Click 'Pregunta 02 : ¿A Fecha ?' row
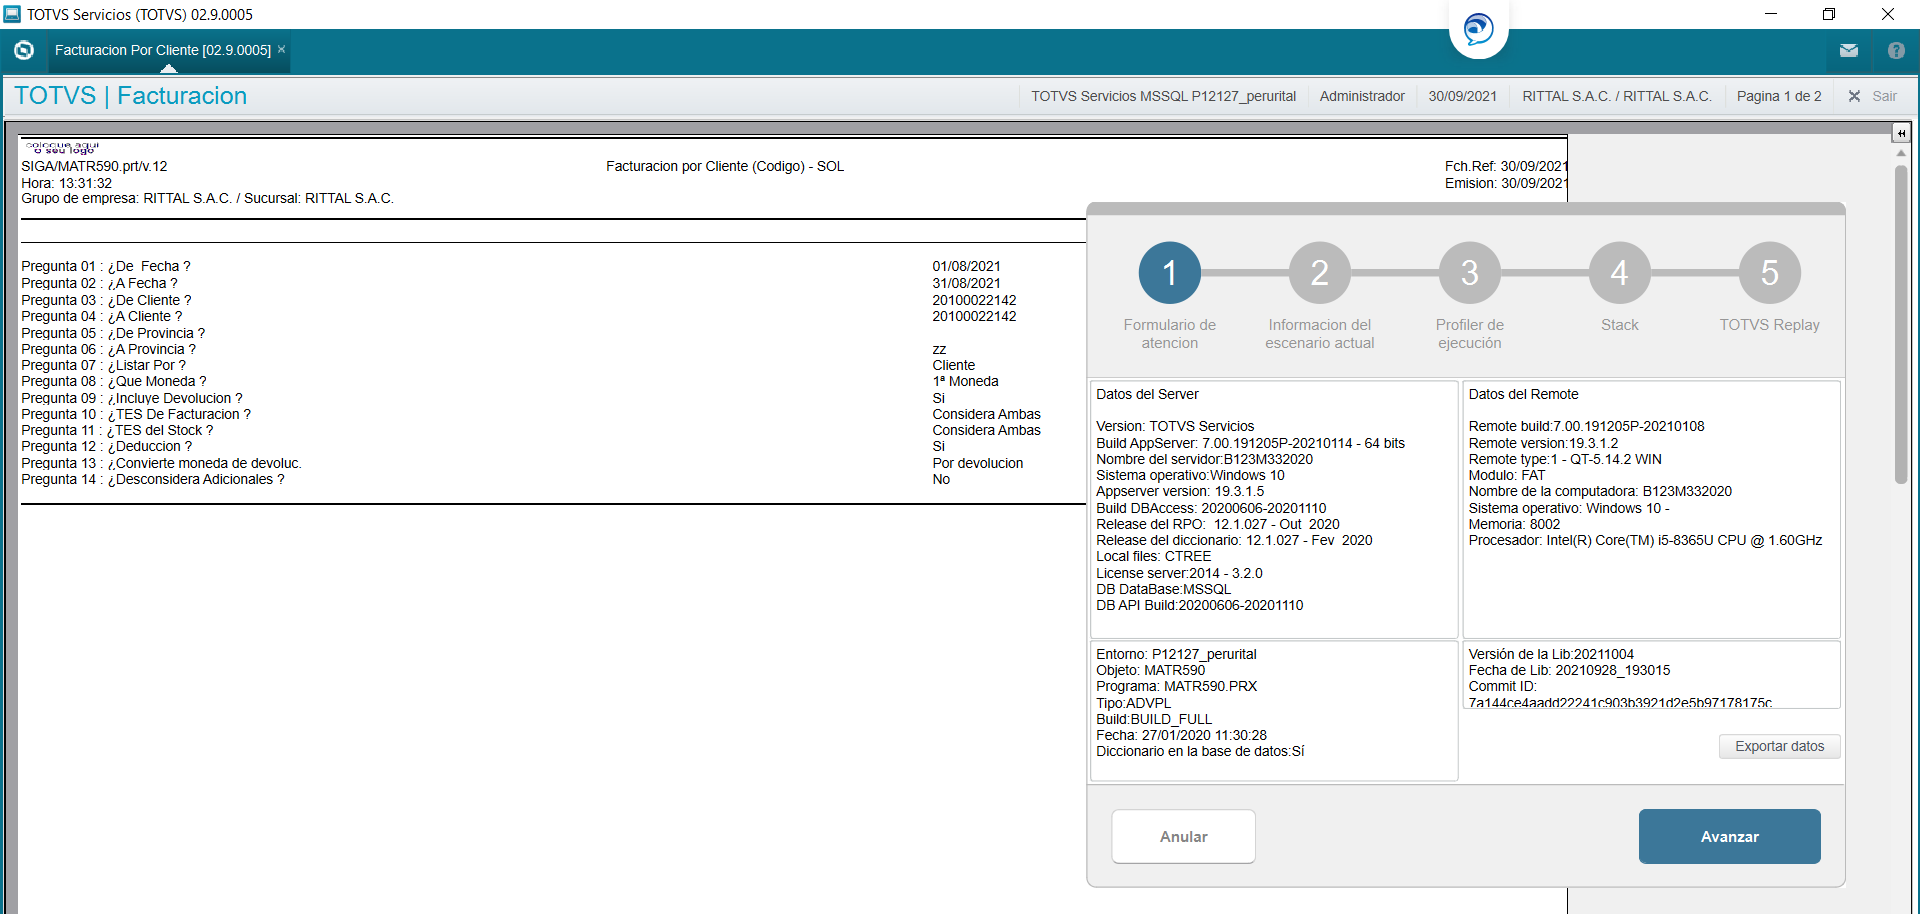1920x914 pixels. point(99,283)
